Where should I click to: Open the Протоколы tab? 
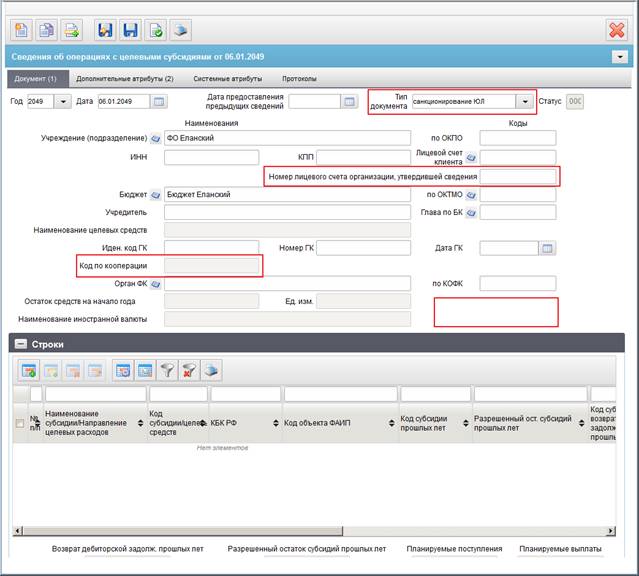pos(299,79)
